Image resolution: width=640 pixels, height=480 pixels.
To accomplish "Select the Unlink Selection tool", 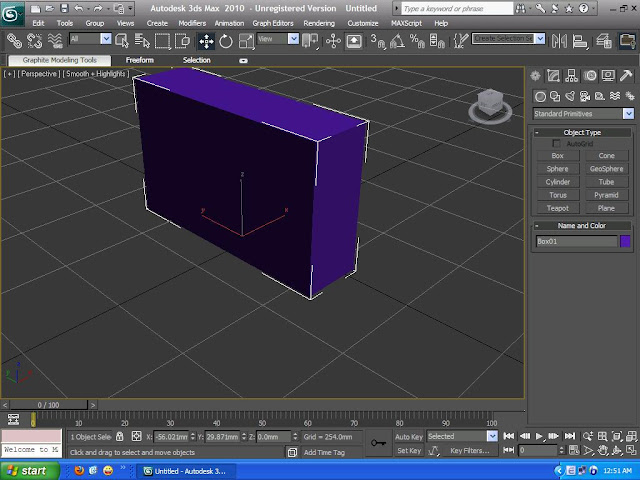I will (34, 40).
